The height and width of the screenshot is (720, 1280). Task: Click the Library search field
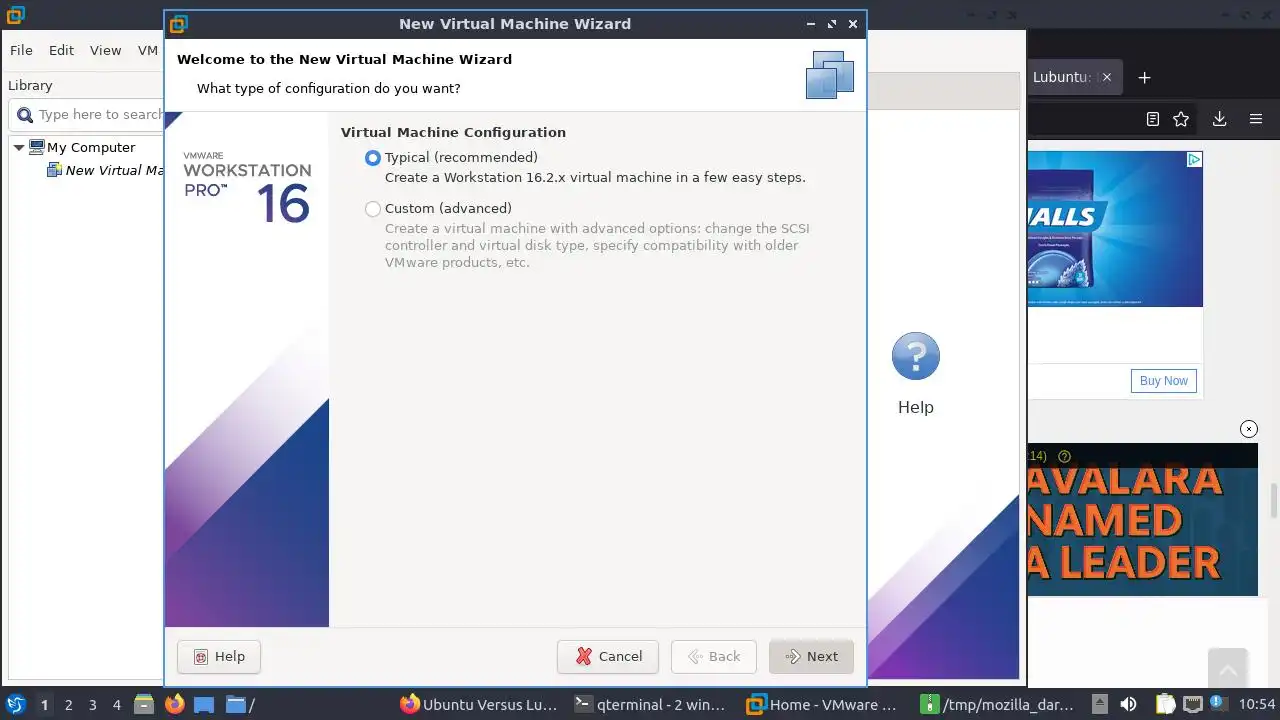[86, 115]
